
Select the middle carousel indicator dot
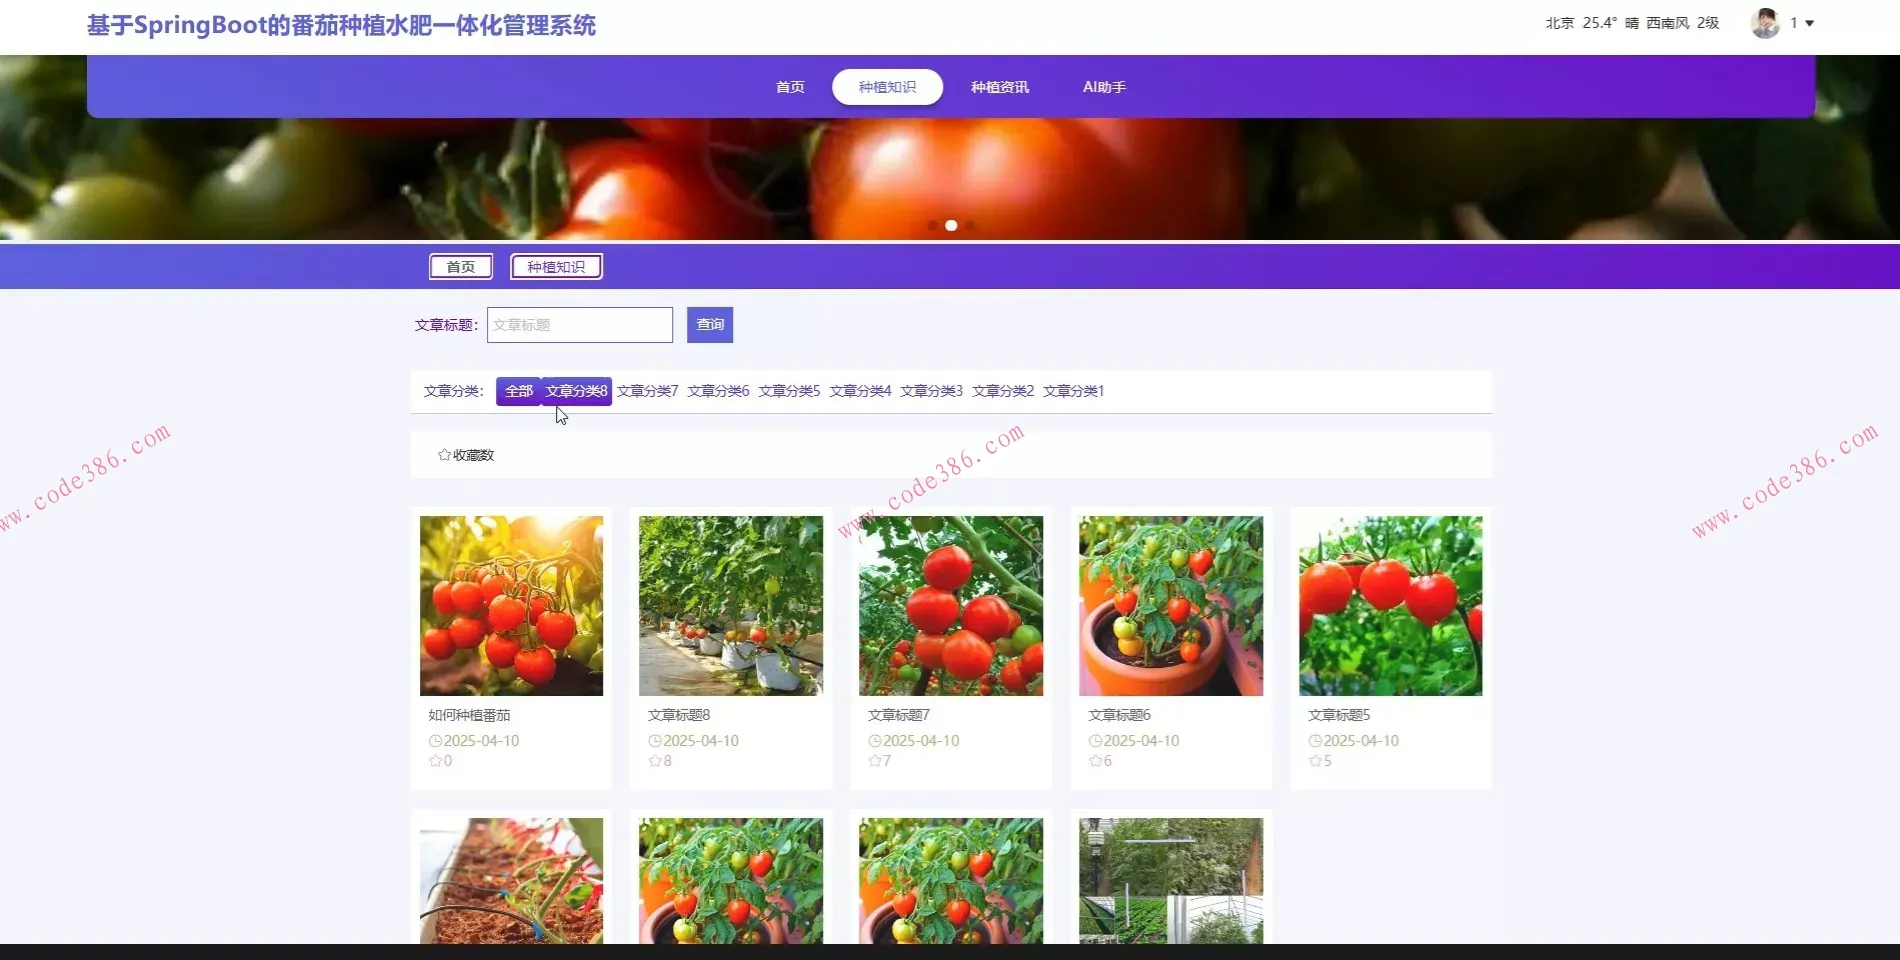[950, 226]
